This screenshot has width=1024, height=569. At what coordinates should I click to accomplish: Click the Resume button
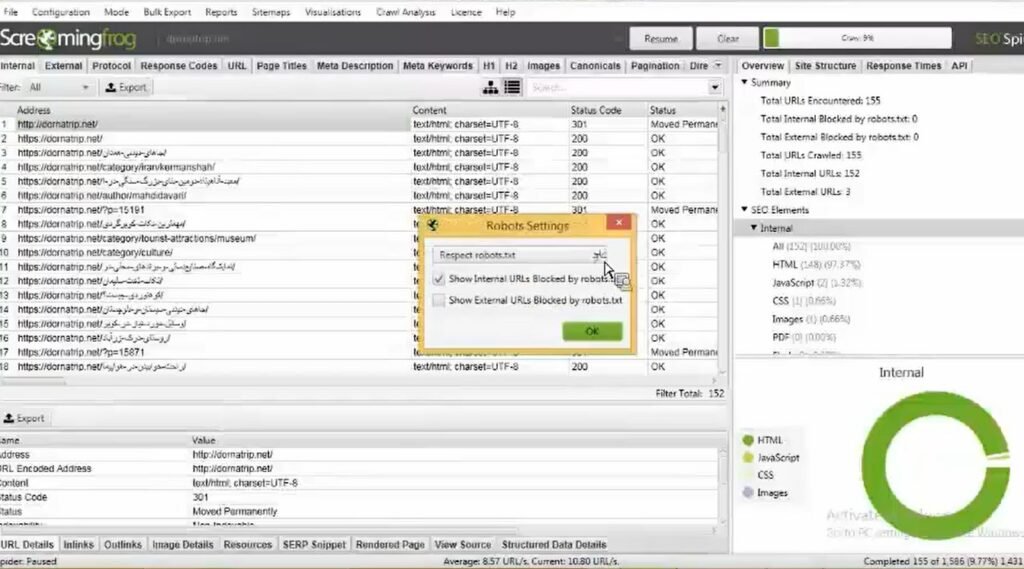click(x=661, y=39)
